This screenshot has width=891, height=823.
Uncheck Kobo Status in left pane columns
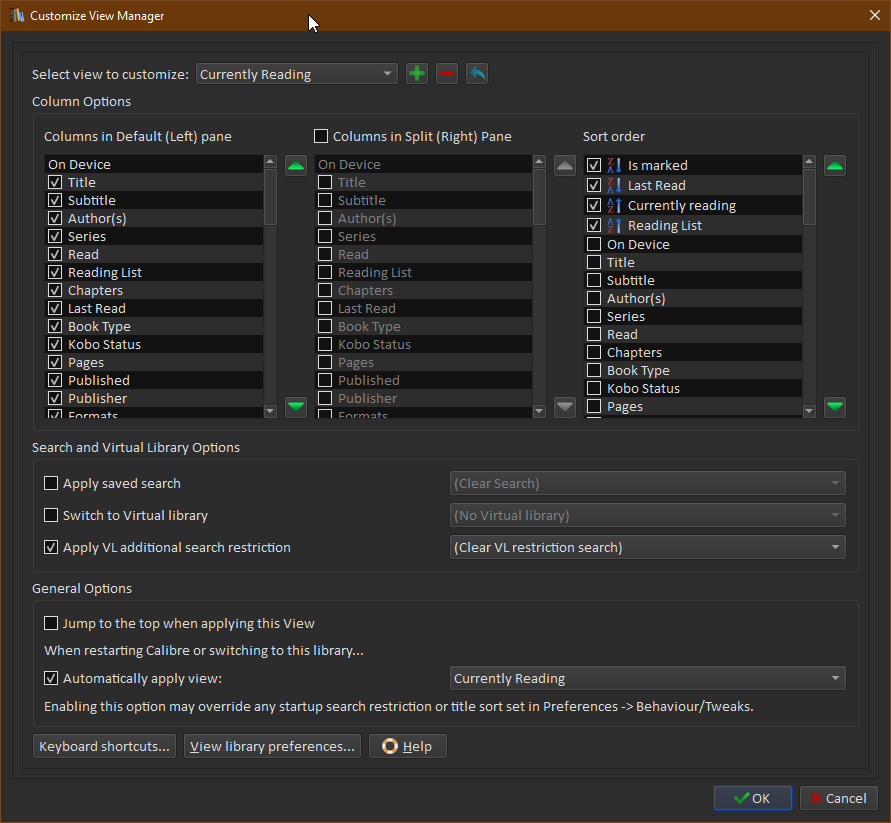coord(55,344)
